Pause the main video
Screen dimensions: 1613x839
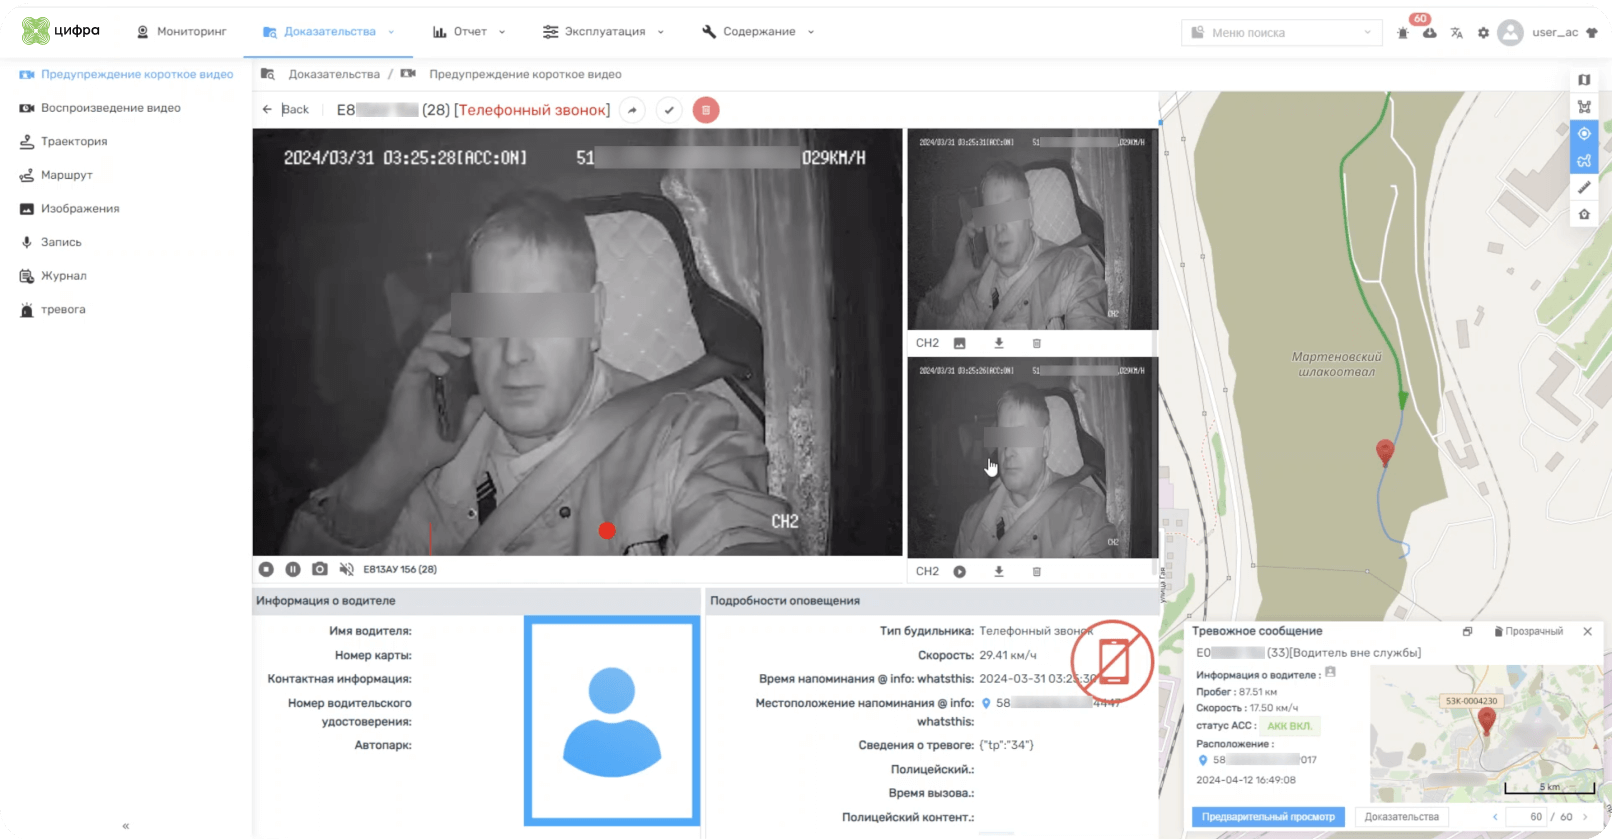point(293,569)
